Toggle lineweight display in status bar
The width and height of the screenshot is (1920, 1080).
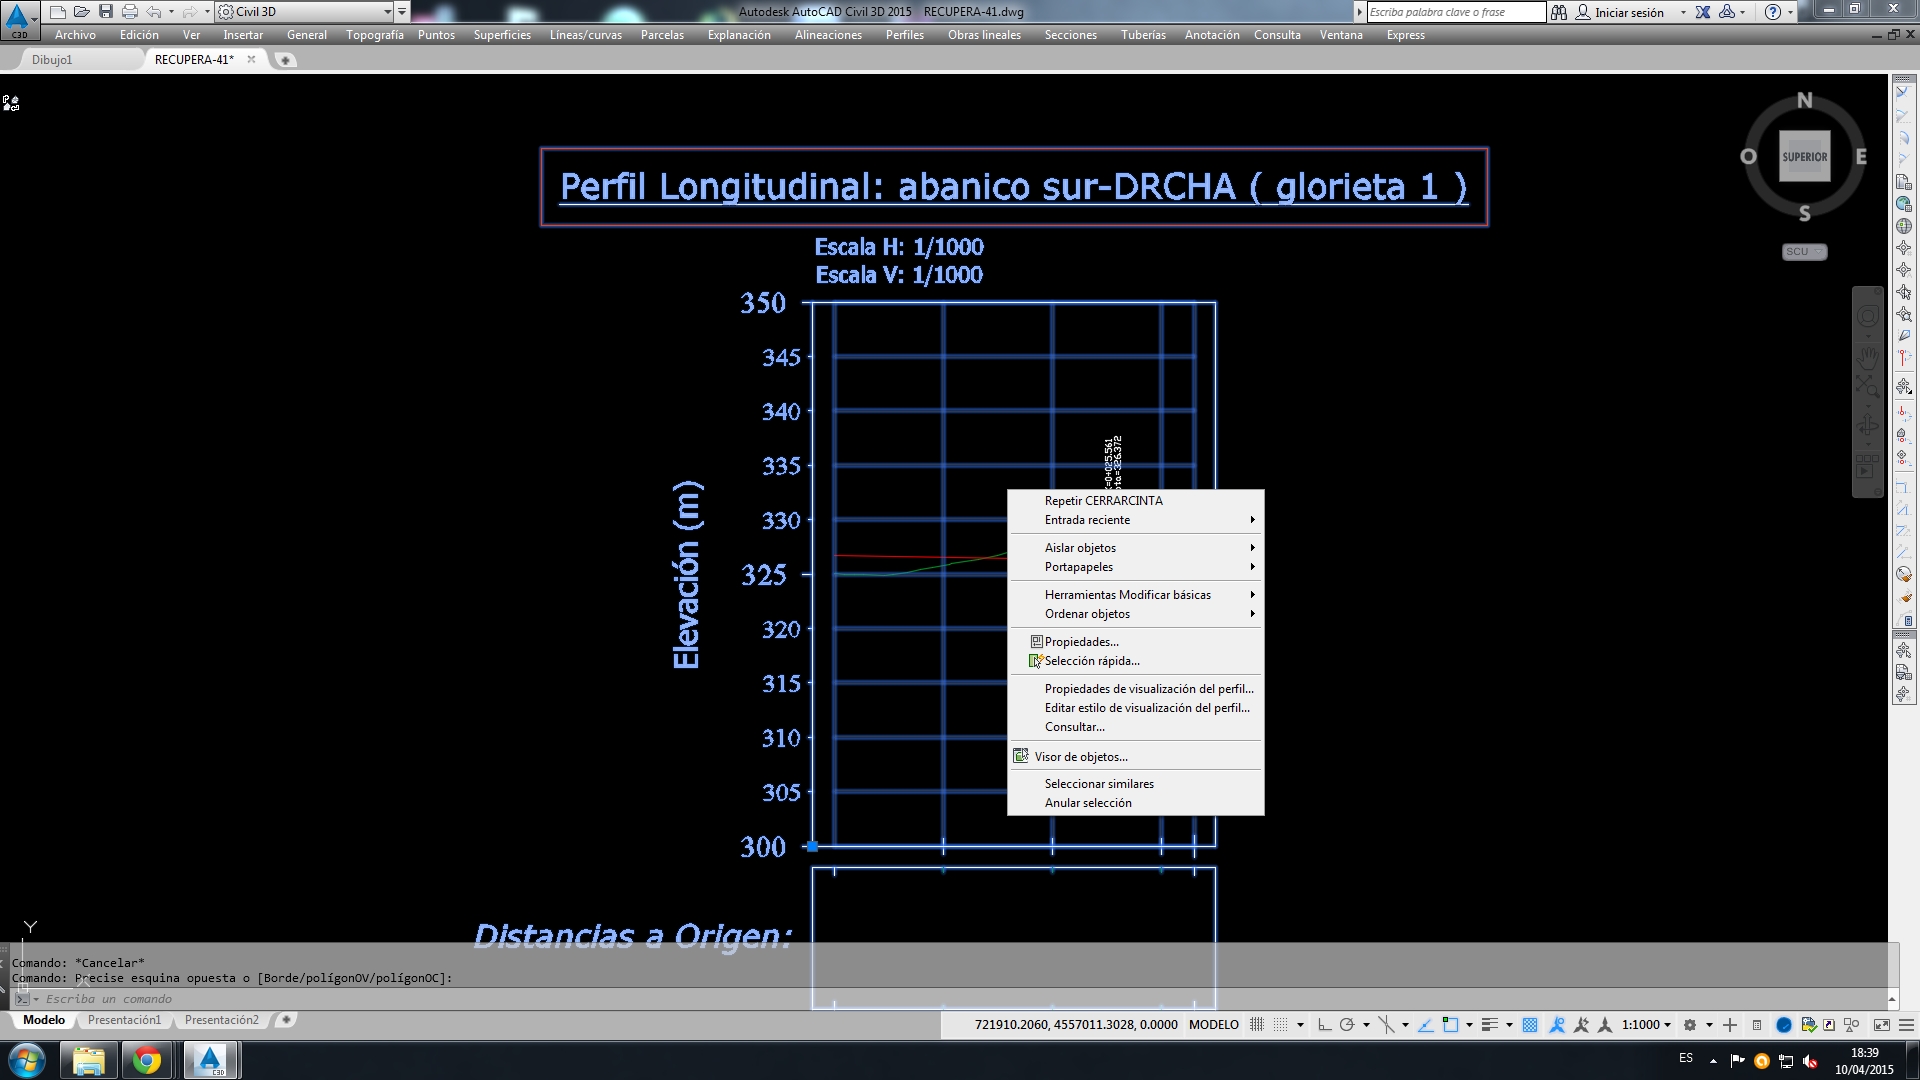click(x=1490, y=1025)
